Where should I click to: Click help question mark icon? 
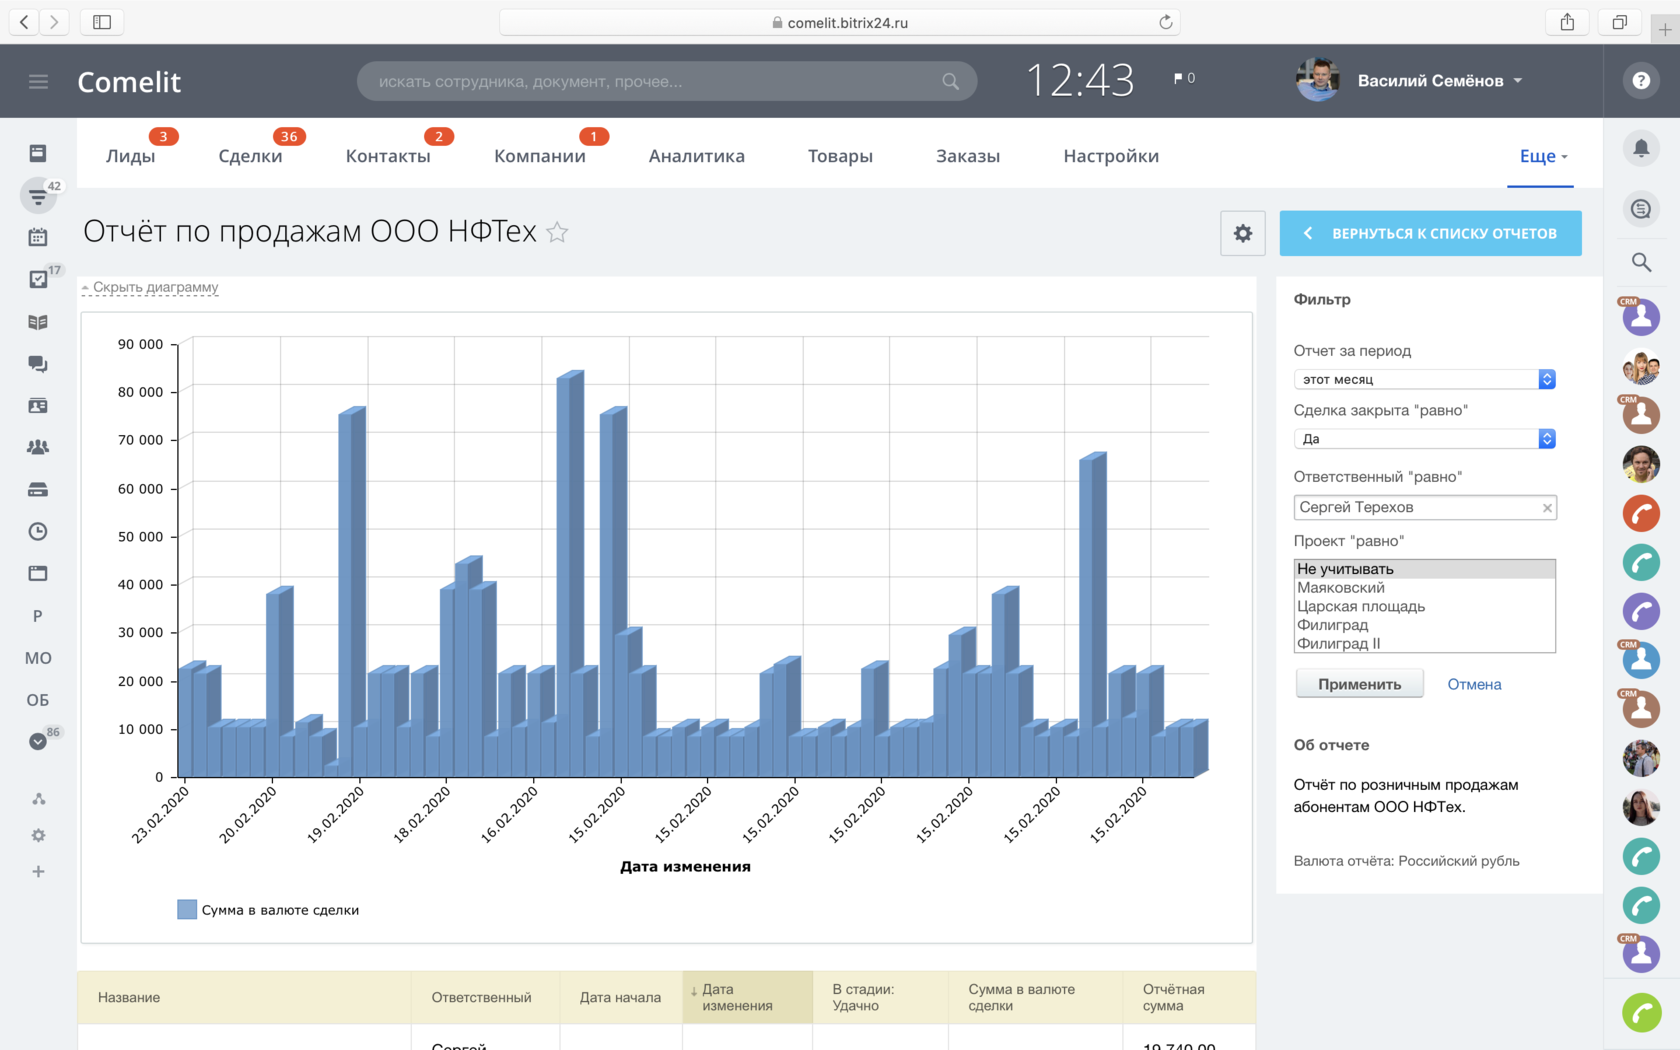(x=1641, y=81)
